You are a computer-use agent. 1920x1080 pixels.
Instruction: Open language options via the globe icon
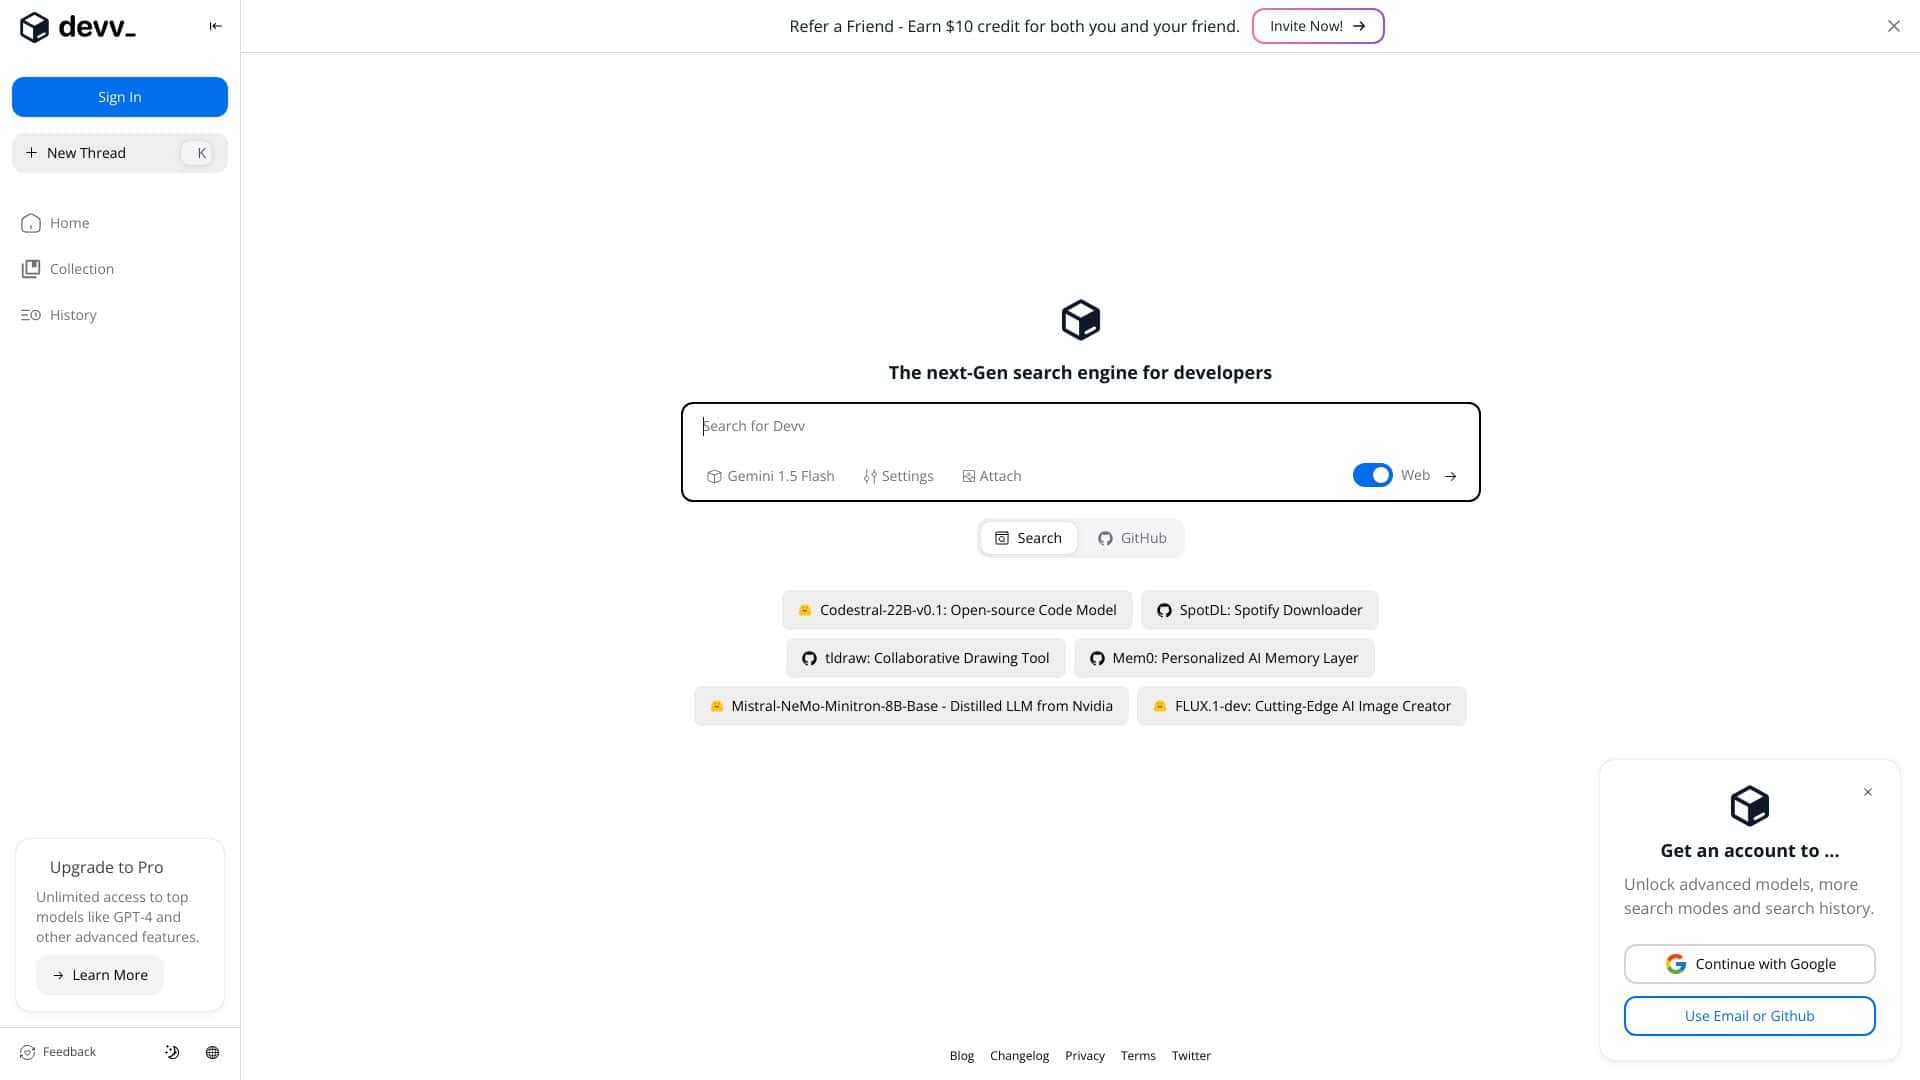pos(212,1051)
